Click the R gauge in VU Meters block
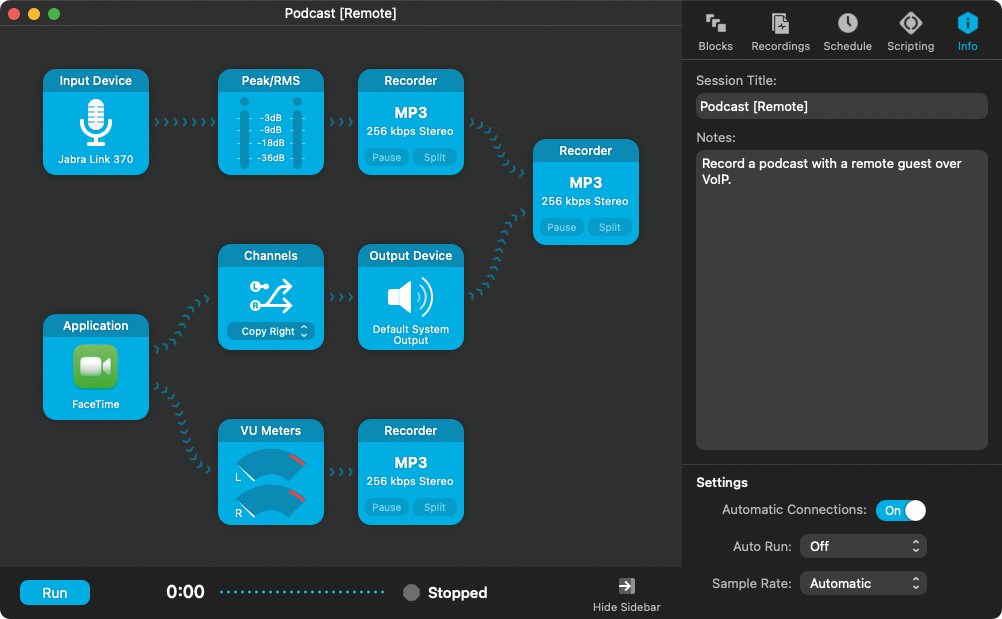The height and width of the screenshot is (619, 1002). tap(270, 501)
